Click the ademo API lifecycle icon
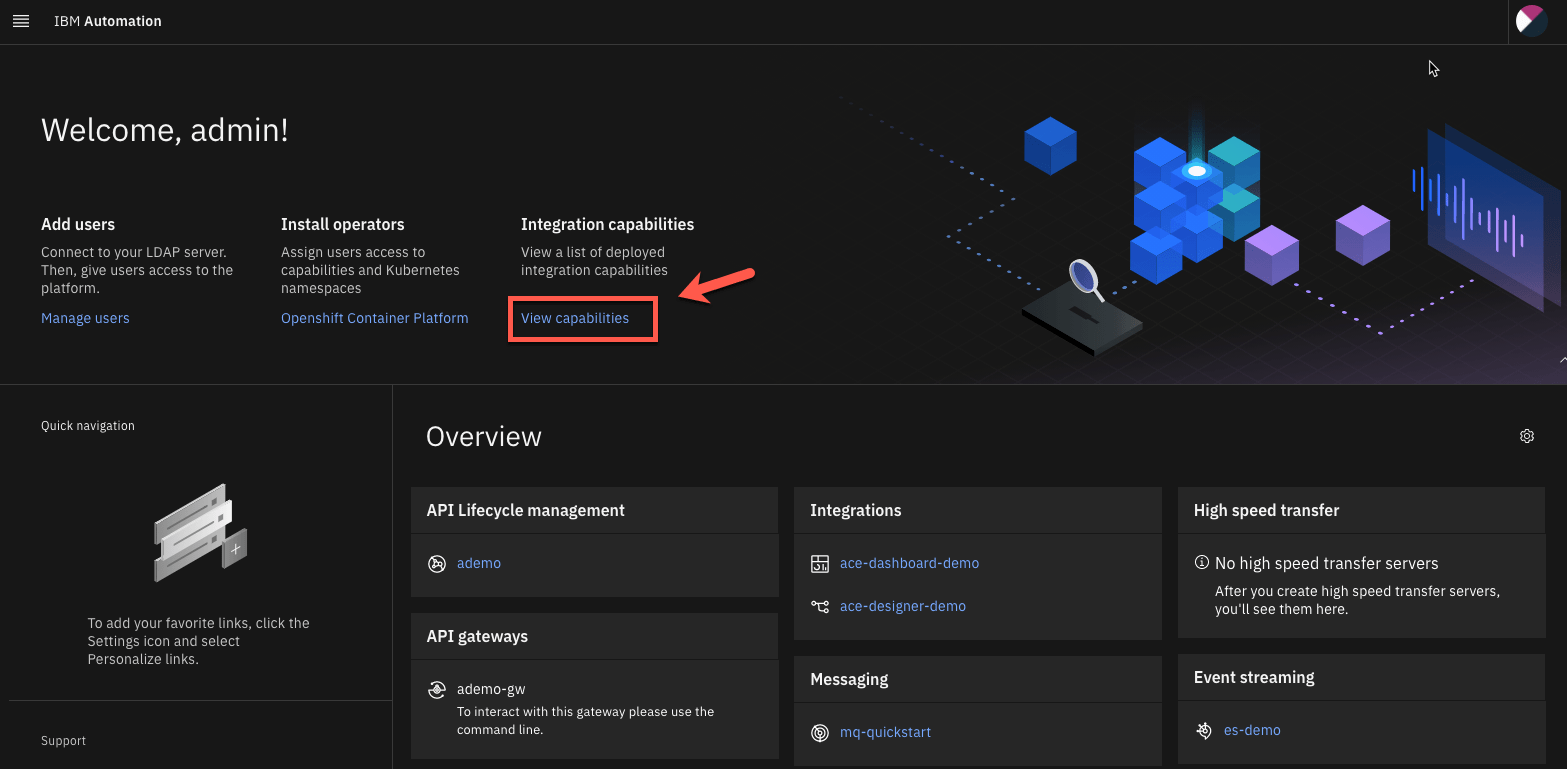This screenshot has height=769, width=1567. point(437,563)
